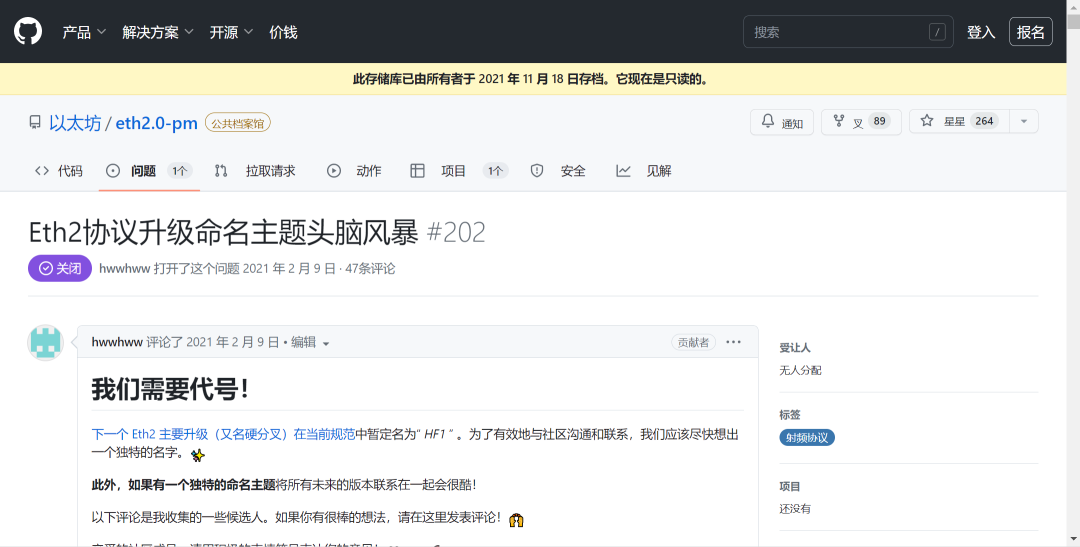Switch to the 动作 tab
Image resolution: width=1080 pixels, height=547 pixels.
355,171
